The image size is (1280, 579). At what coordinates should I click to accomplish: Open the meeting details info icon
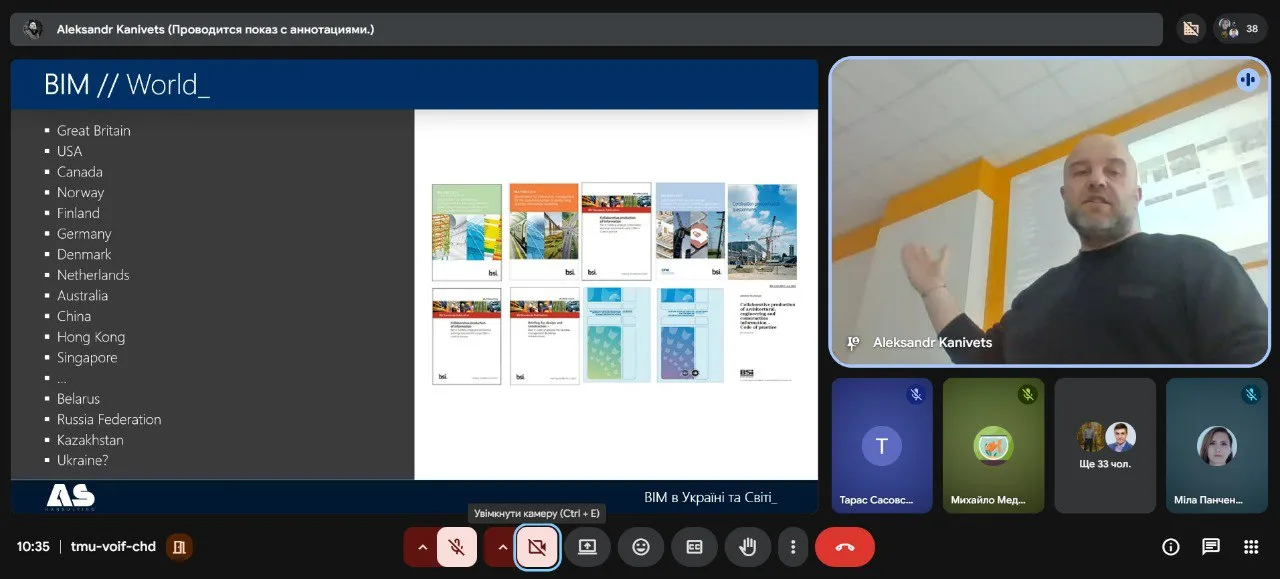click(x=1170, y=547)
